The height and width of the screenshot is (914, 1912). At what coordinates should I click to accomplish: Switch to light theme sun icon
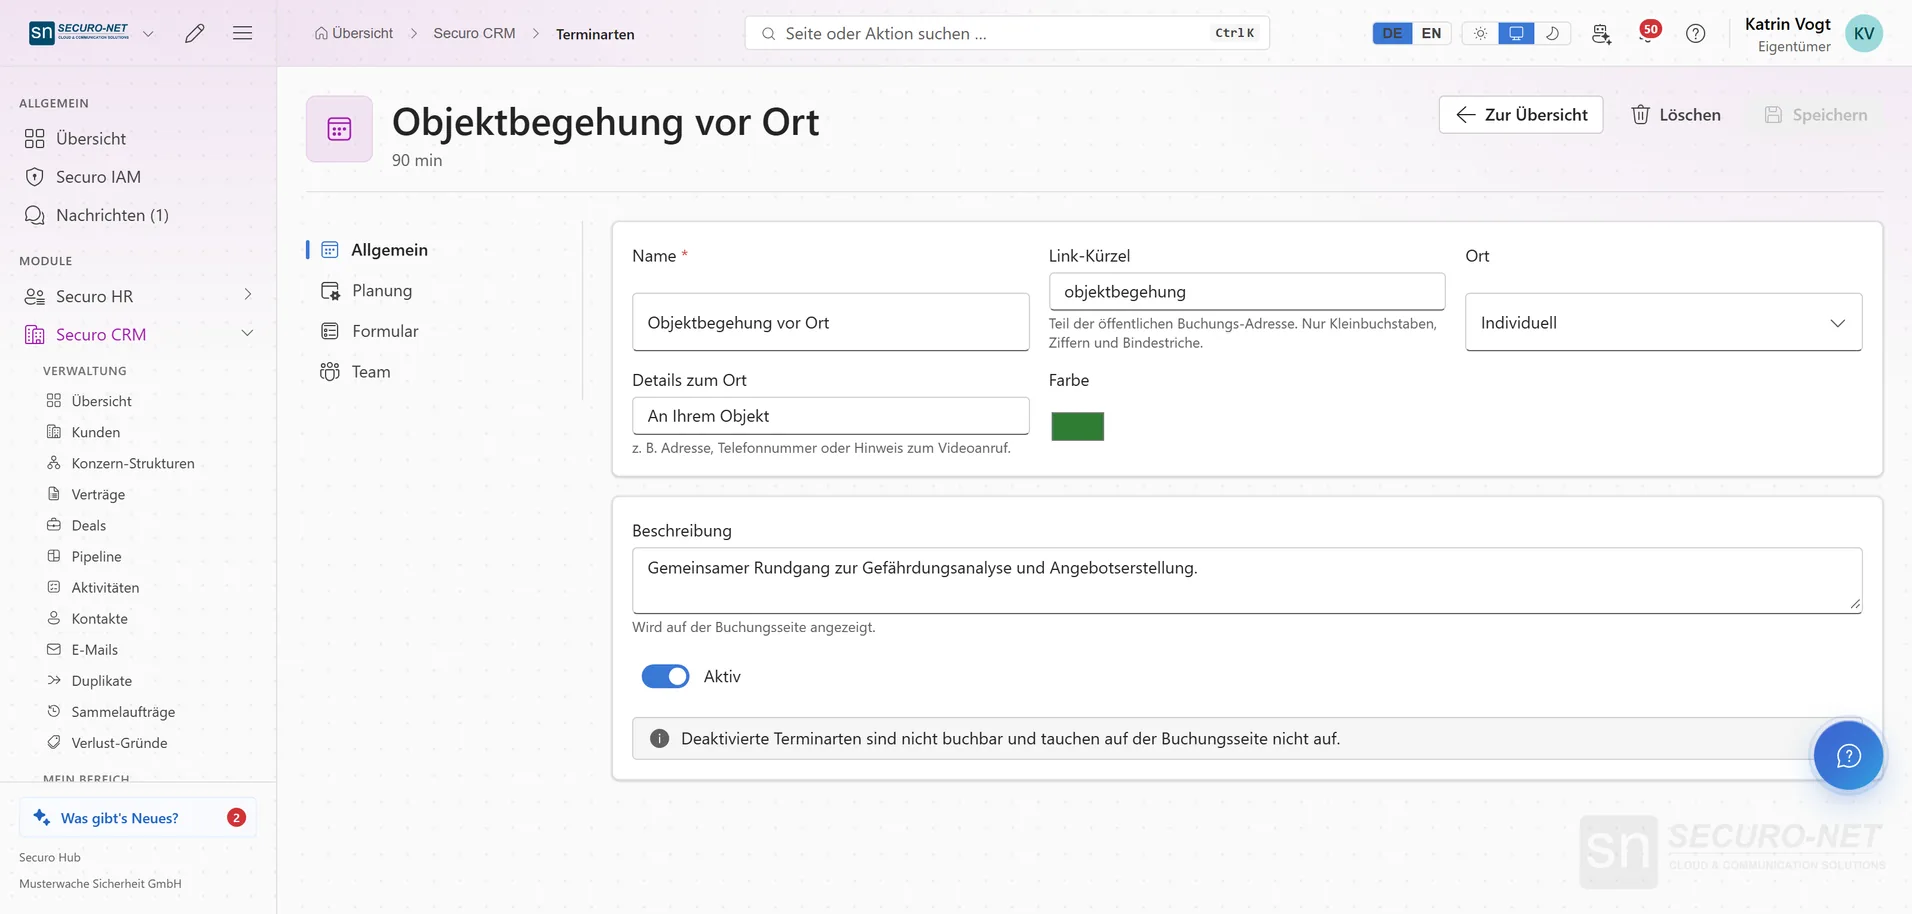pyautogui.click(x=1480, y=33)
